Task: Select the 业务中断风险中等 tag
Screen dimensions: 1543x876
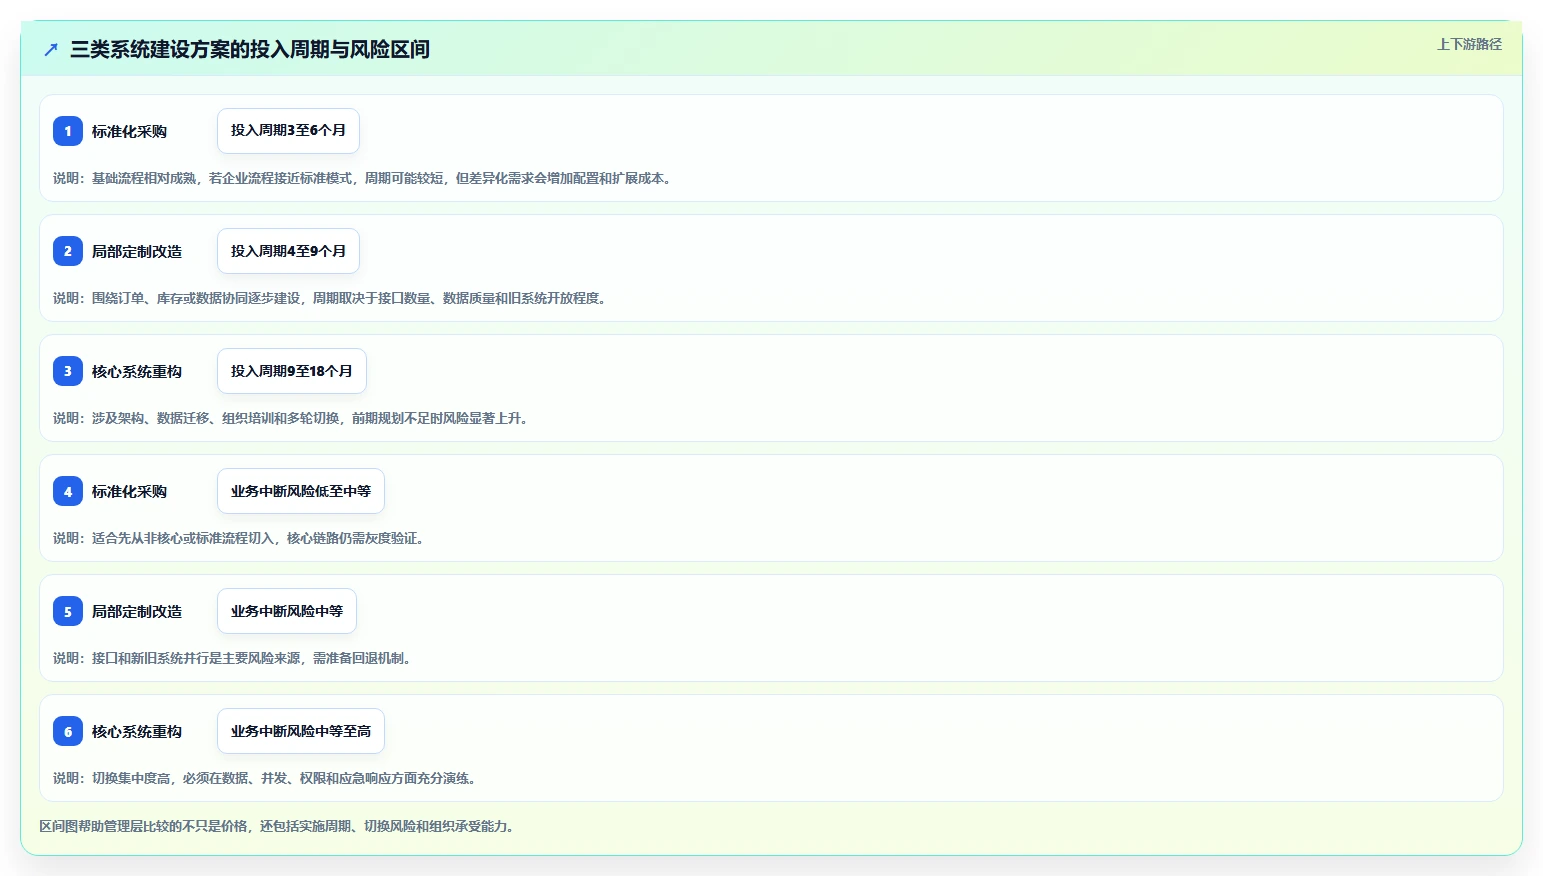Action: click(287, 611)
